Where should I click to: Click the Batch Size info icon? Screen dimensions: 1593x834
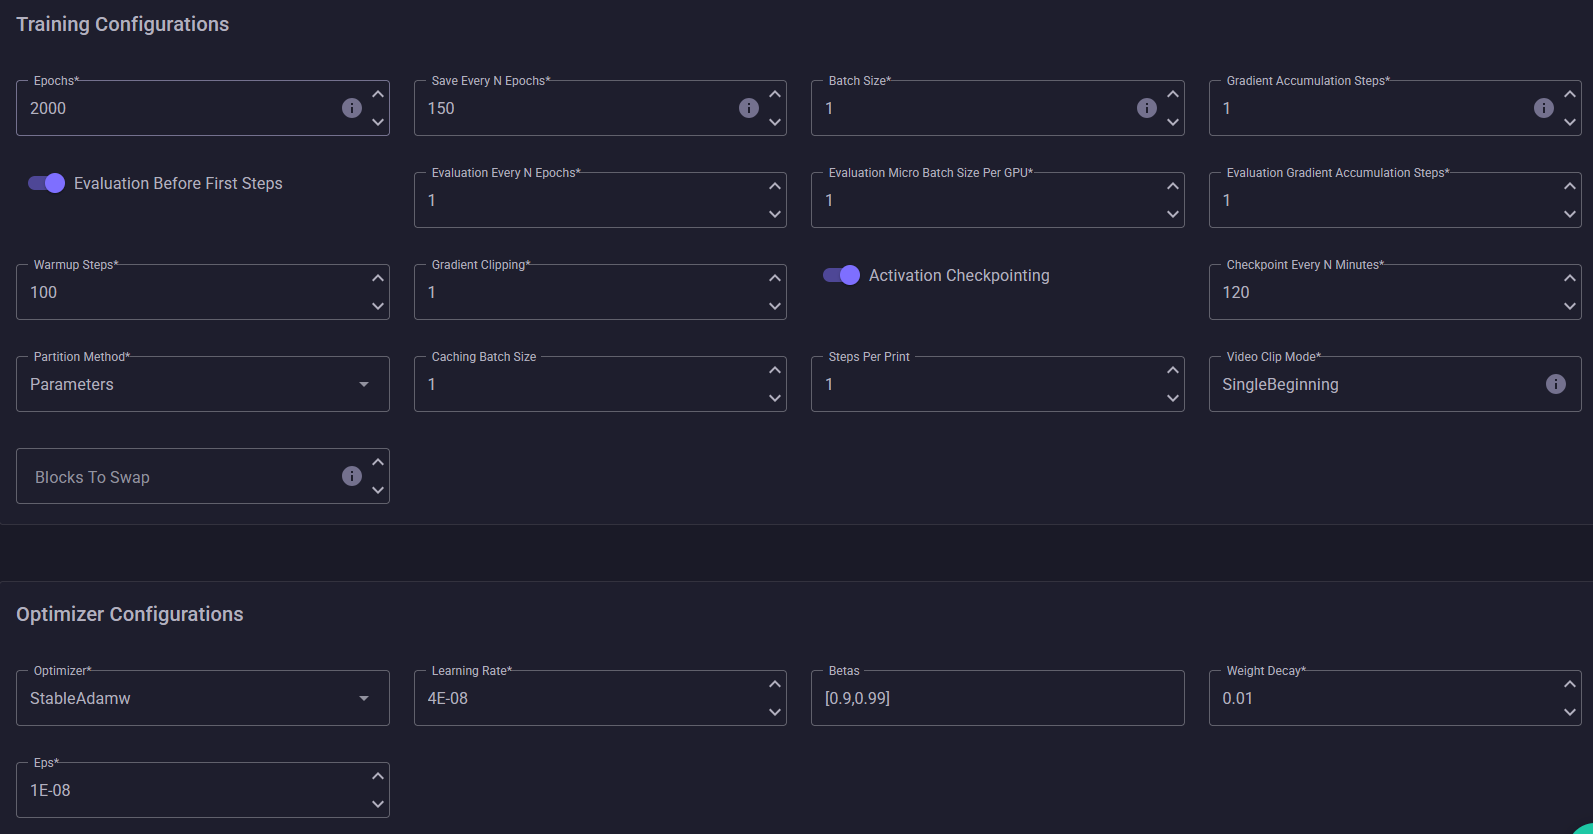coord(1147,108)
